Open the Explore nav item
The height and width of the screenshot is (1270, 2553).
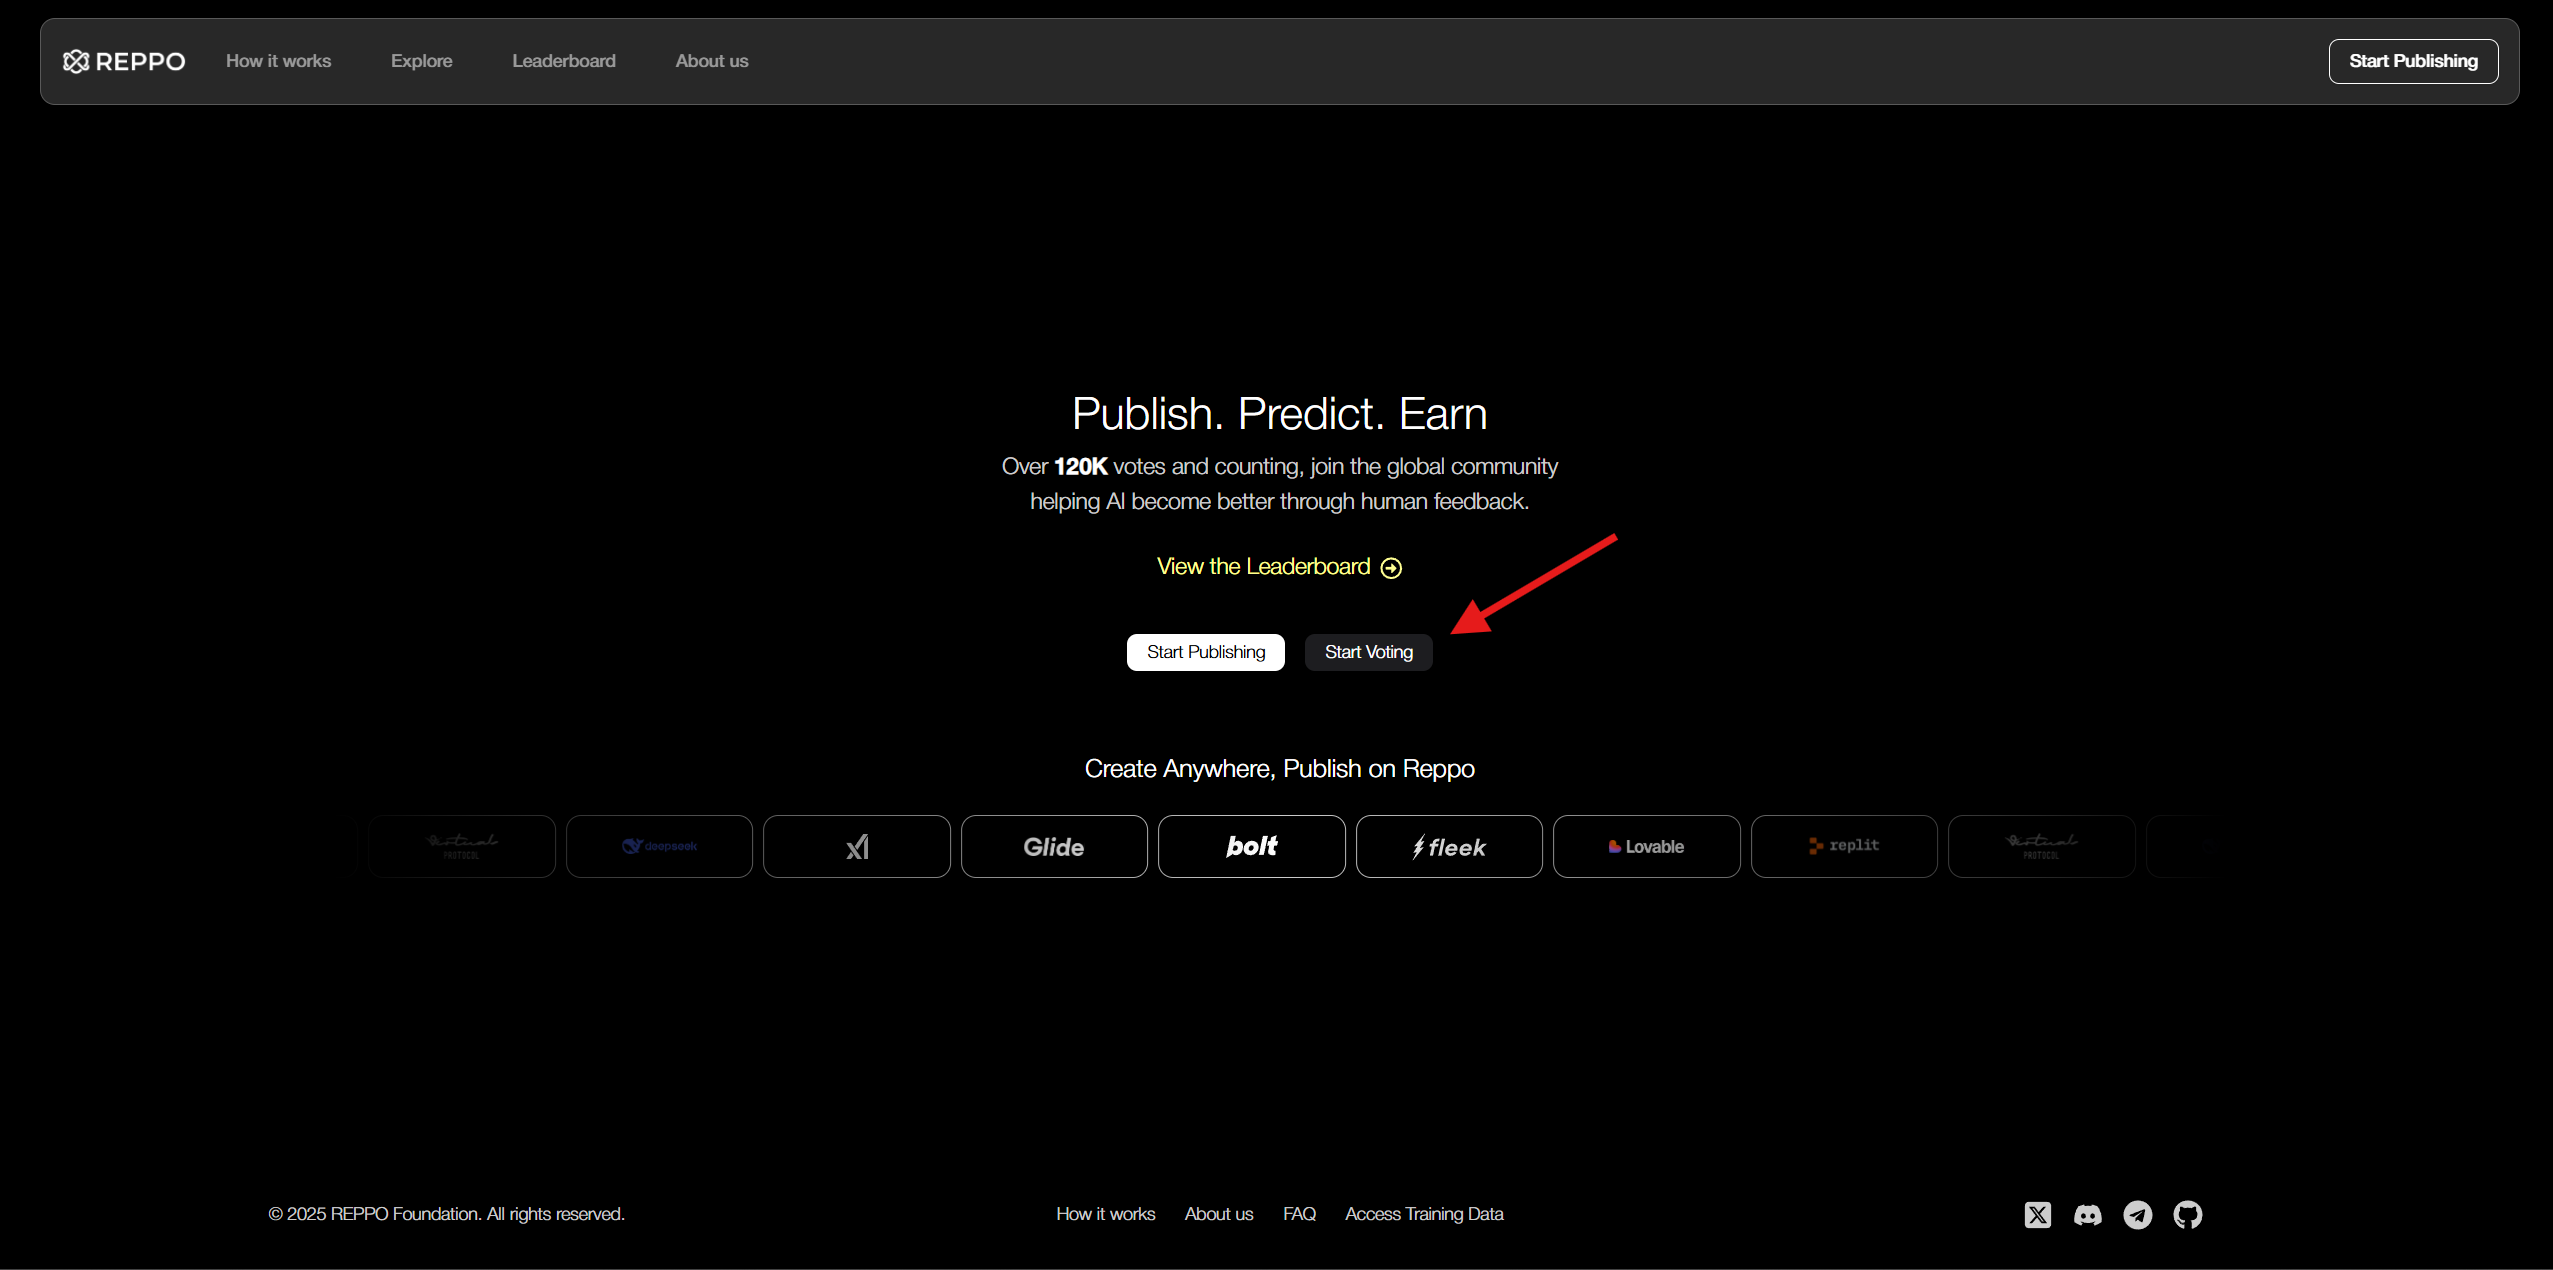[421, 61]
